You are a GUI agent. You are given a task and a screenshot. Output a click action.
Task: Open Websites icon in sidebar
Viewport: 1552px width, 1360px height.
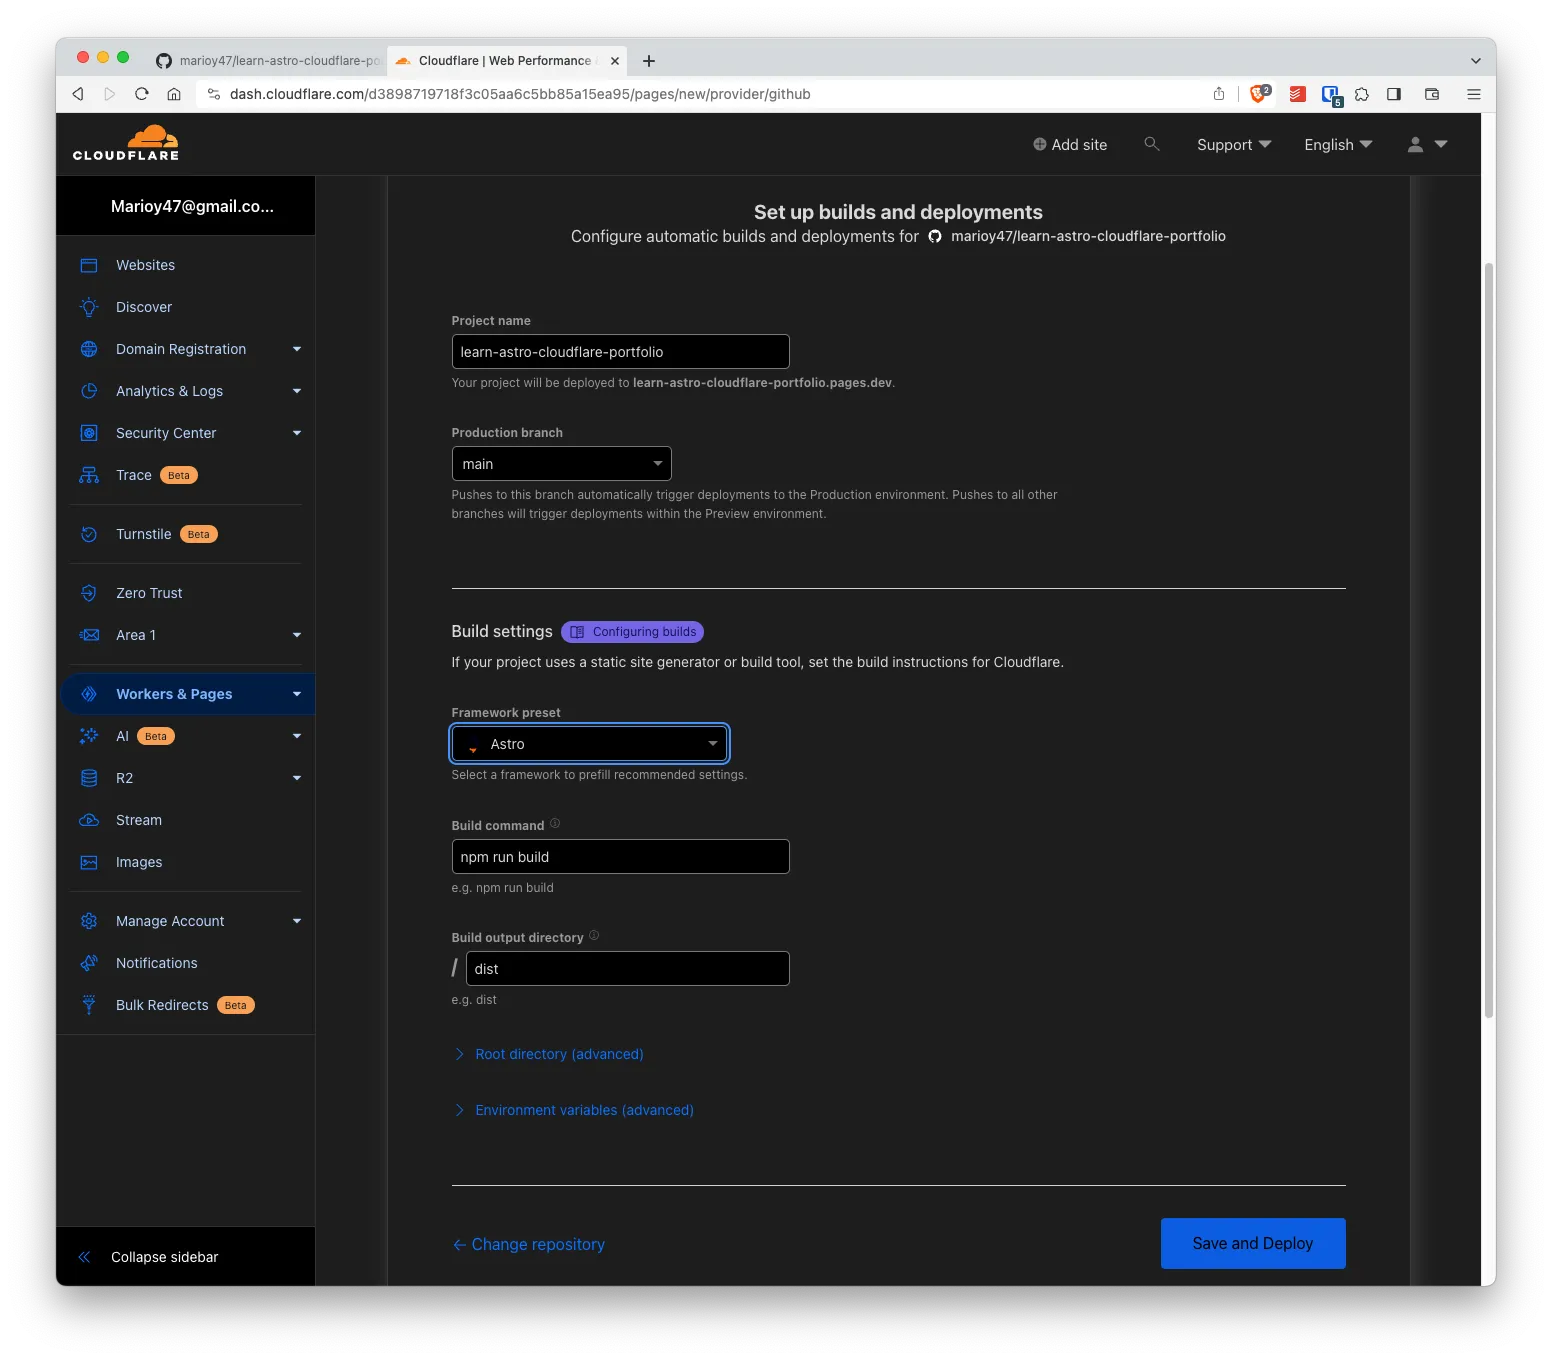click(89, 265)
